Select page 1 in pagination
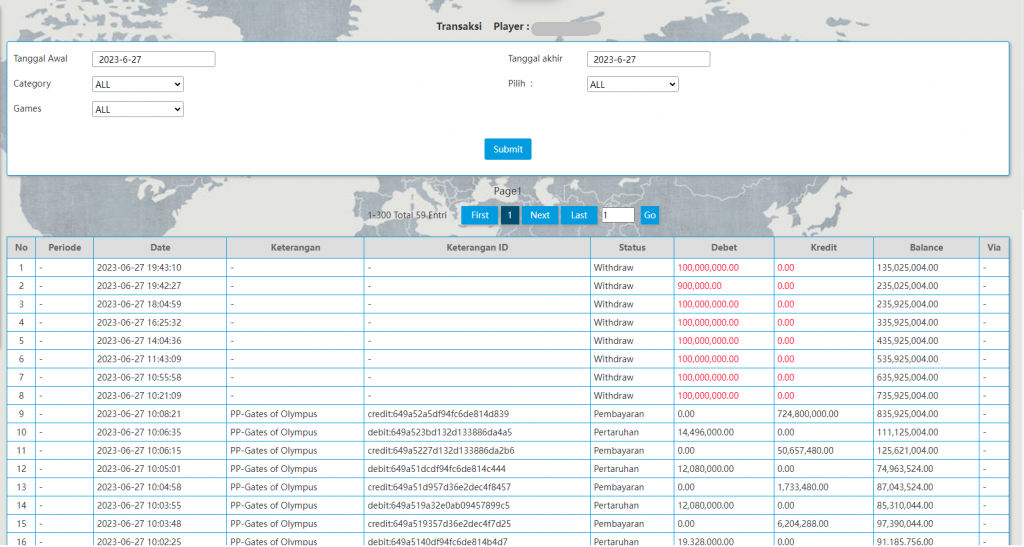This screenshot has width=1024, height=547. click(509, 215)
